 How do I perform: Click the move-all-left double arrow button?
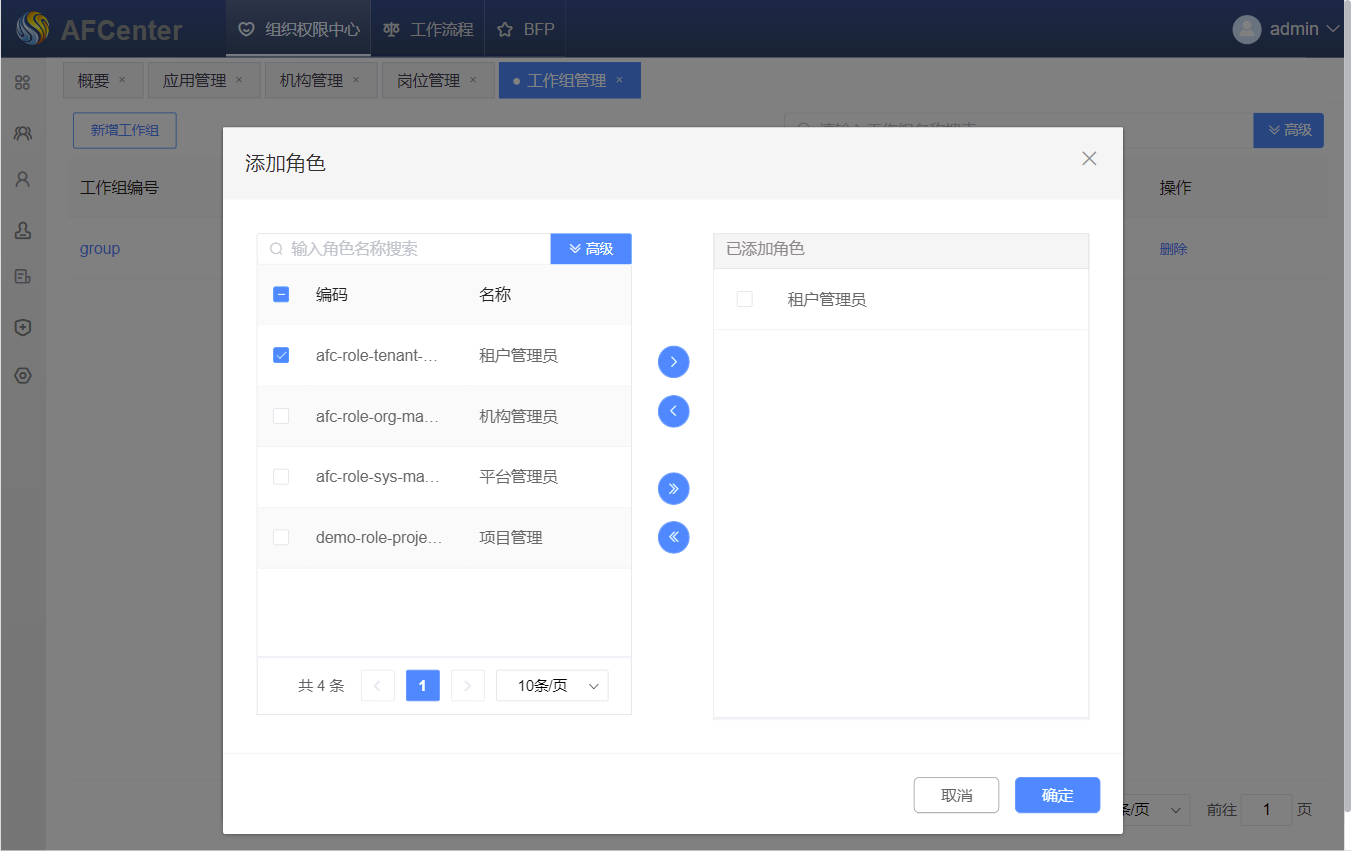(x=673, y=537)
